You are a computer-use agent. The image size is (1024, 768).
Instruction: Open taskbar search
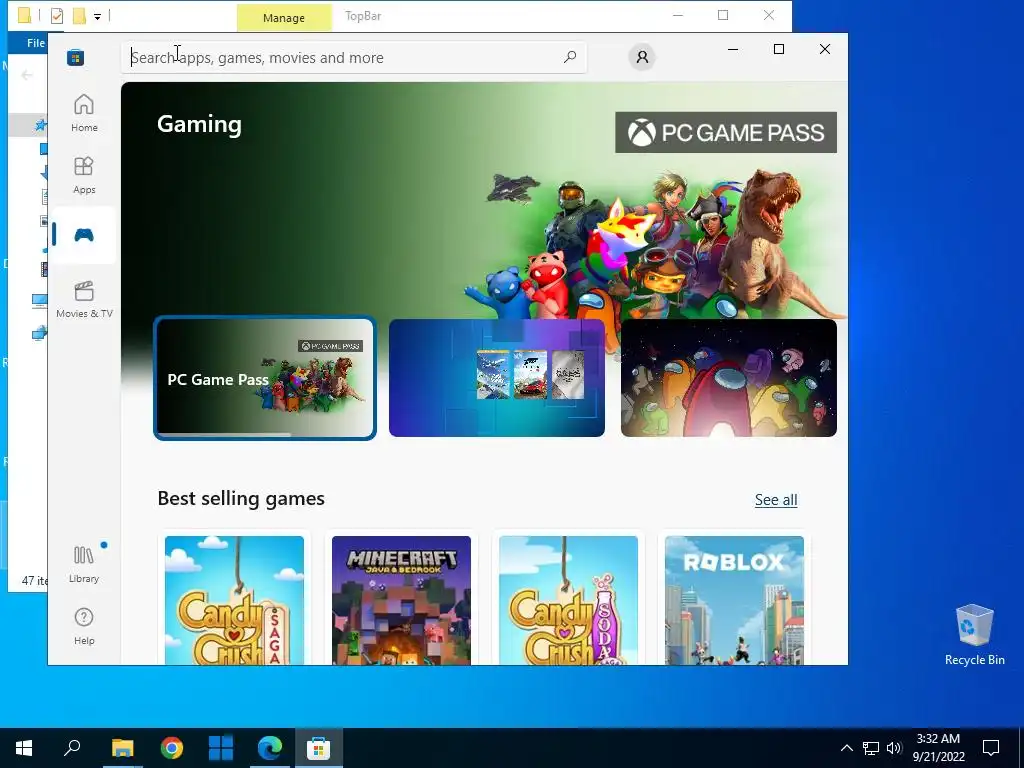pyautogui.click(x=72, y=748)
